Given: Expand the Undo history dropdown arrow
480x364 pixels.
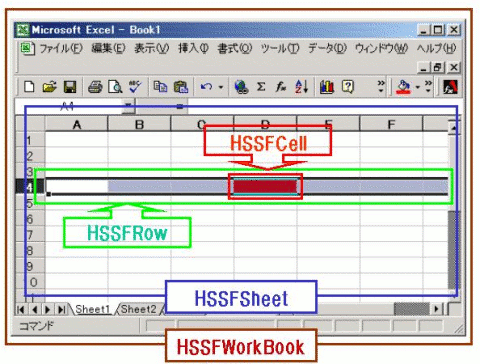Looking at the screenshot, I should (221, 87).
